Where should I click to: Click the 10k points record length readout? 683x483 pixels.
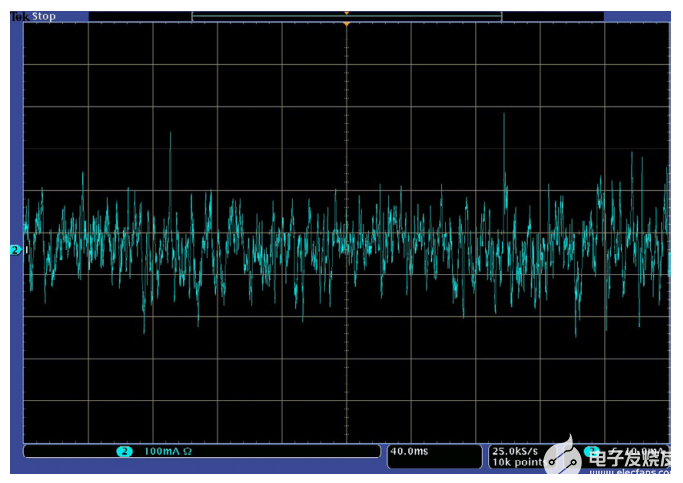(x=517, y=462)
